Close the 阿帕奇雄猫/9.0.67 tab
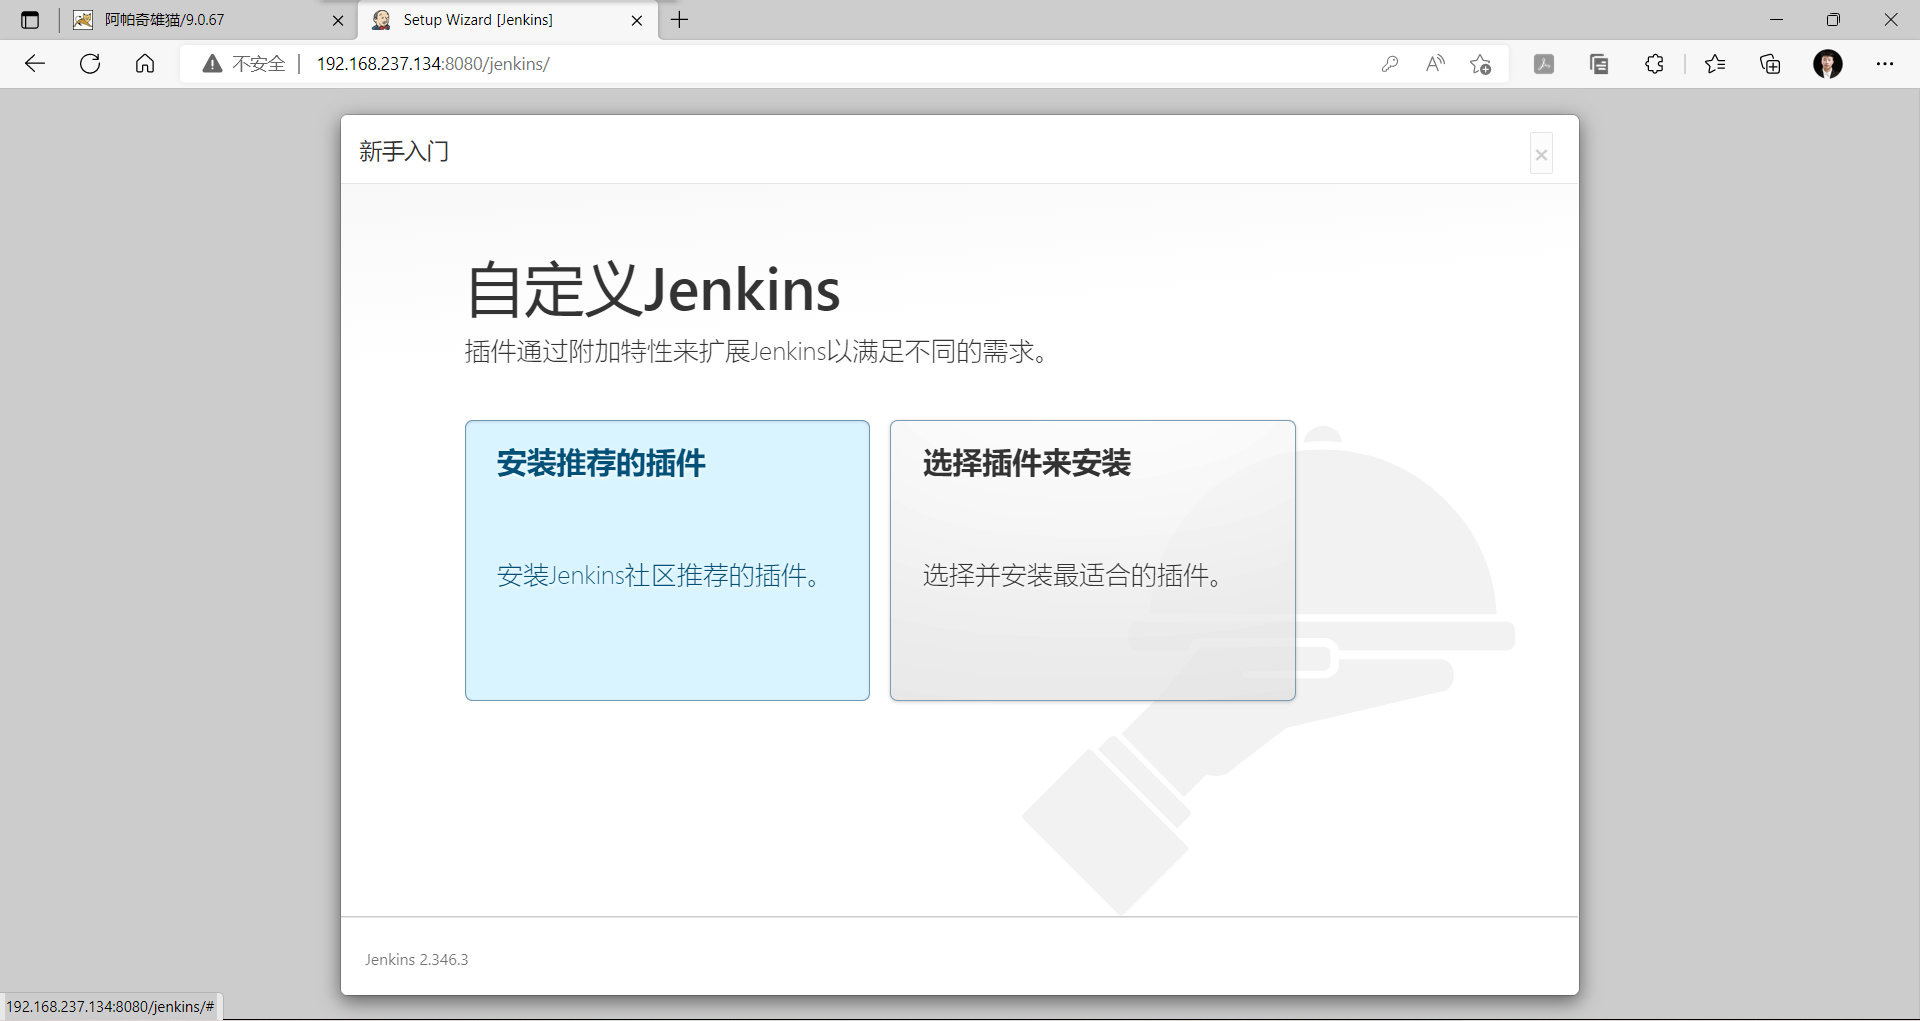 (x=338, y=20)
